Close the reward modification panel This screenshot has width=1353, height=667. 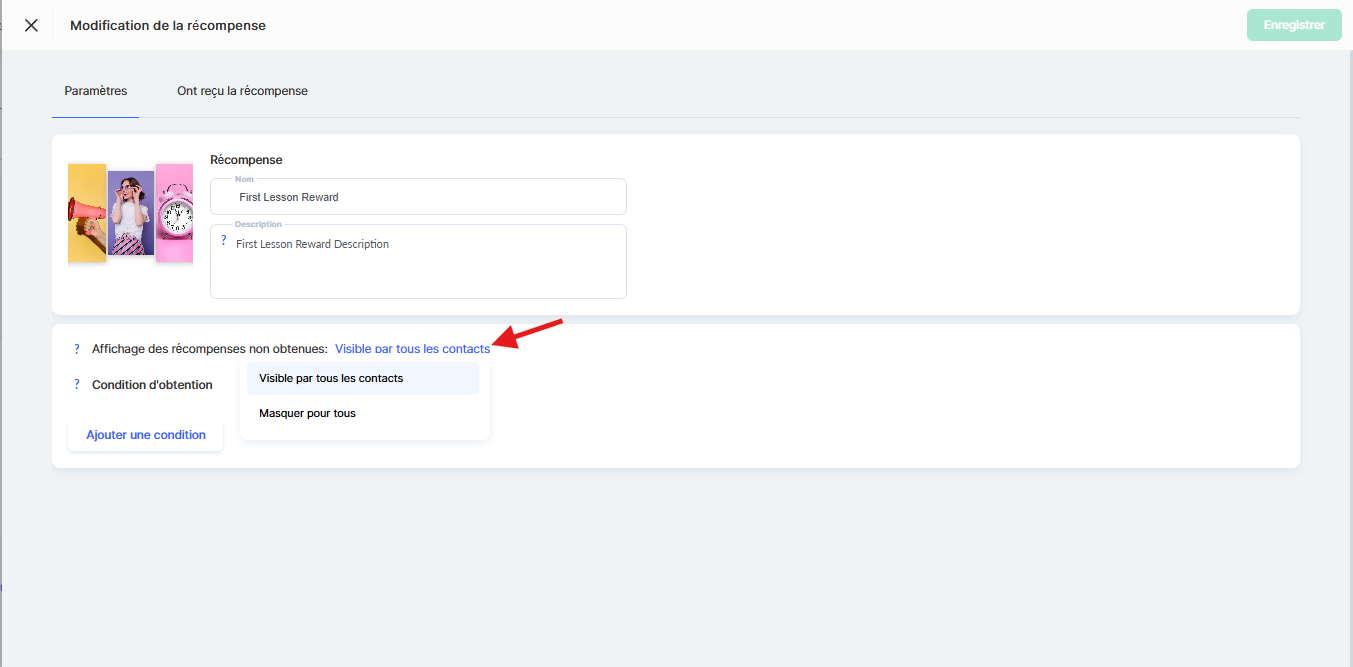pos(31,25)
